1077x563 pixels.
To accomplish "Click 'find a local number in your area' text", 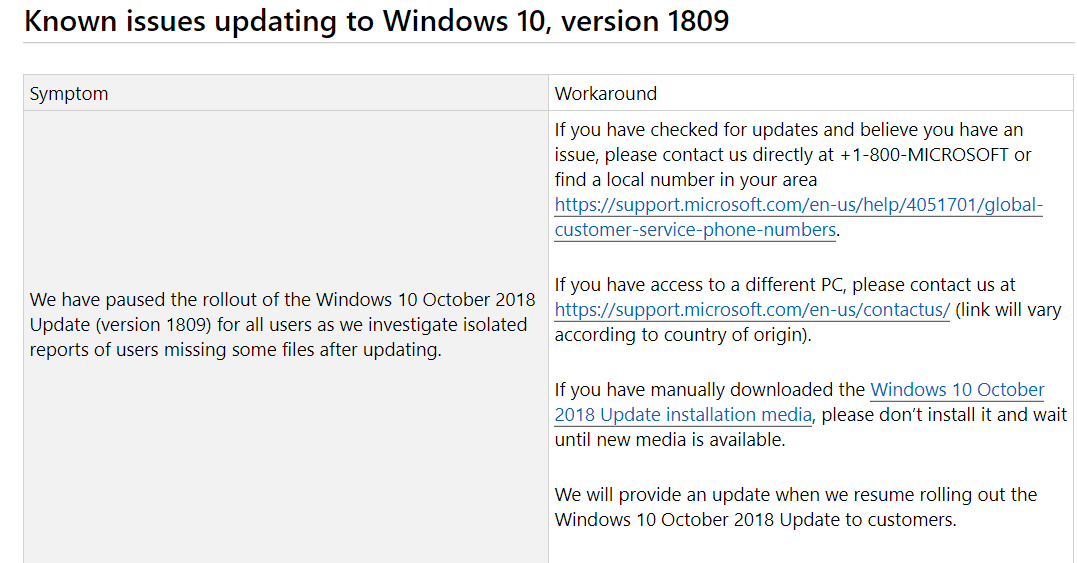I will (686, 180).
